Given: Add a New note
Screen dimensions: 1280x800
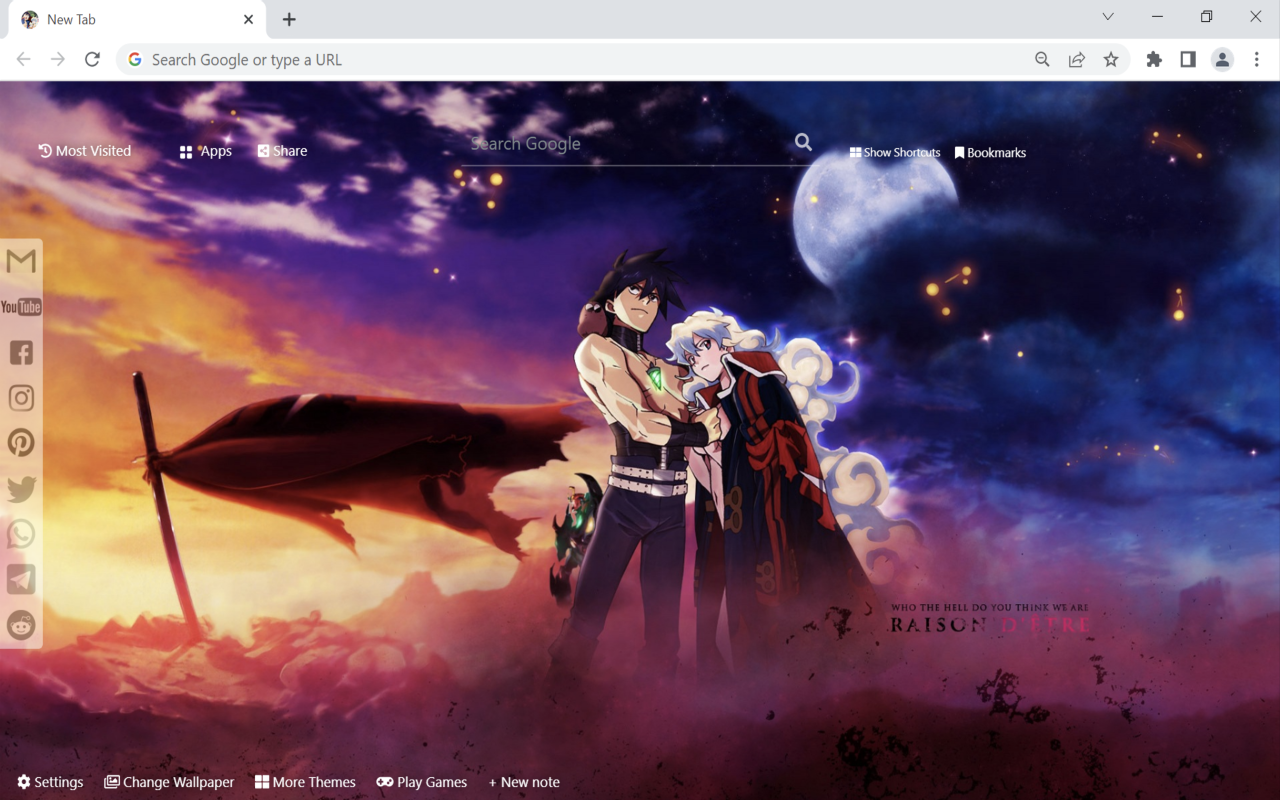Looking at the screenshot, I should coord(524,782).
